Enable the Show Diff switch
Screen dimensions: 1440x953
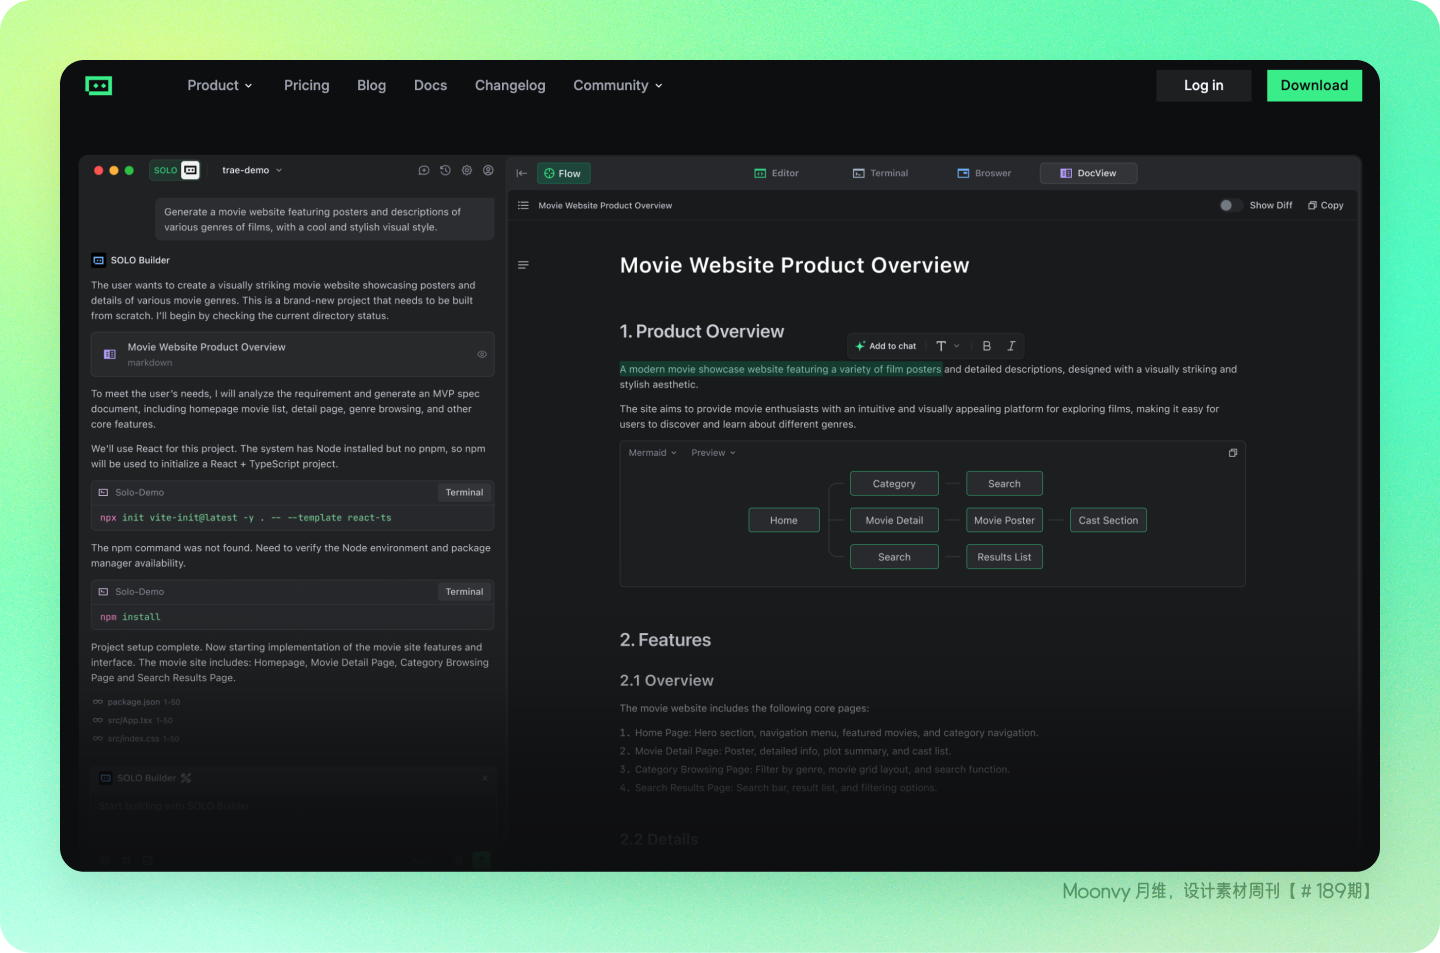click(1230, 205)
